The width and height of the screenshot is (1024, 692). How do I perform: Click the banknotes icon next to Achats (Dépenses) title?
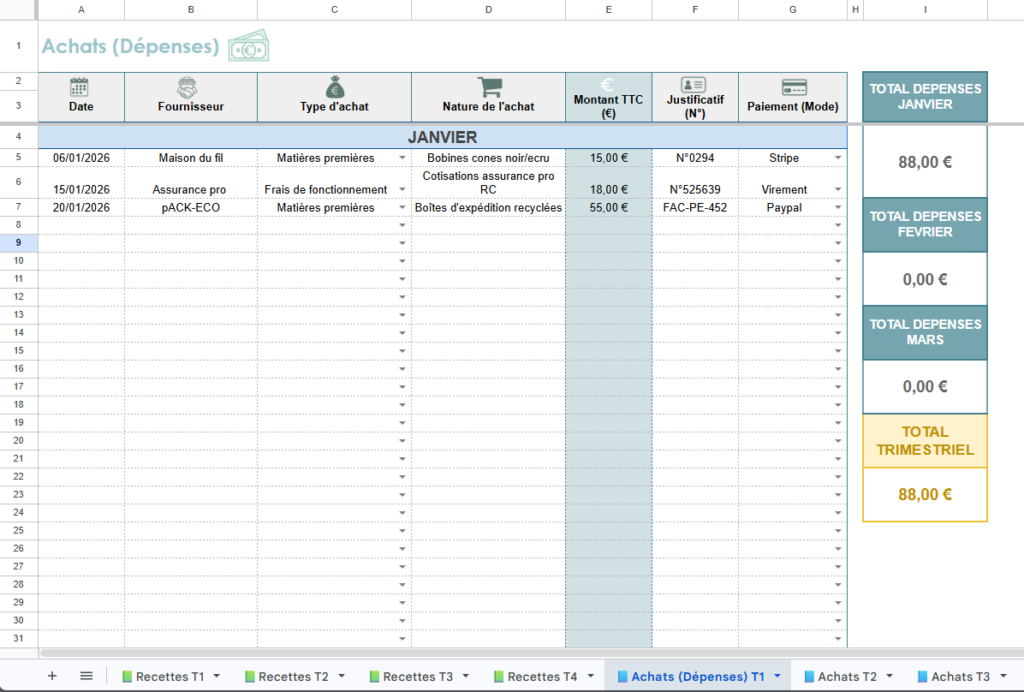tap(248, 46)
